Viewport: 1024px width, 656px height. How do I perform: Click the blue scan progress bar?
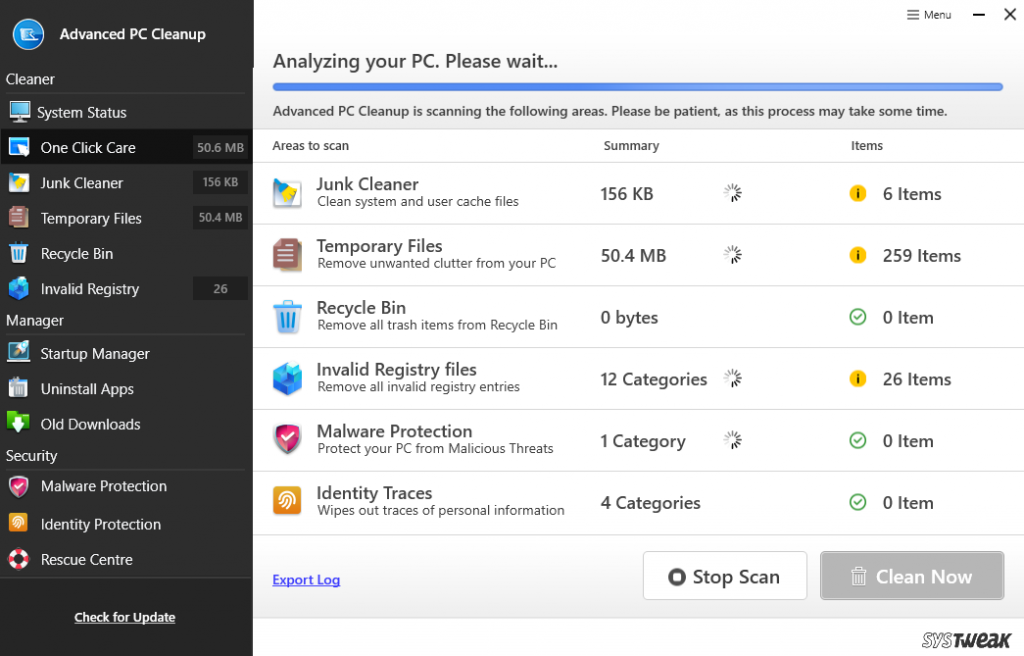[637, 87]
